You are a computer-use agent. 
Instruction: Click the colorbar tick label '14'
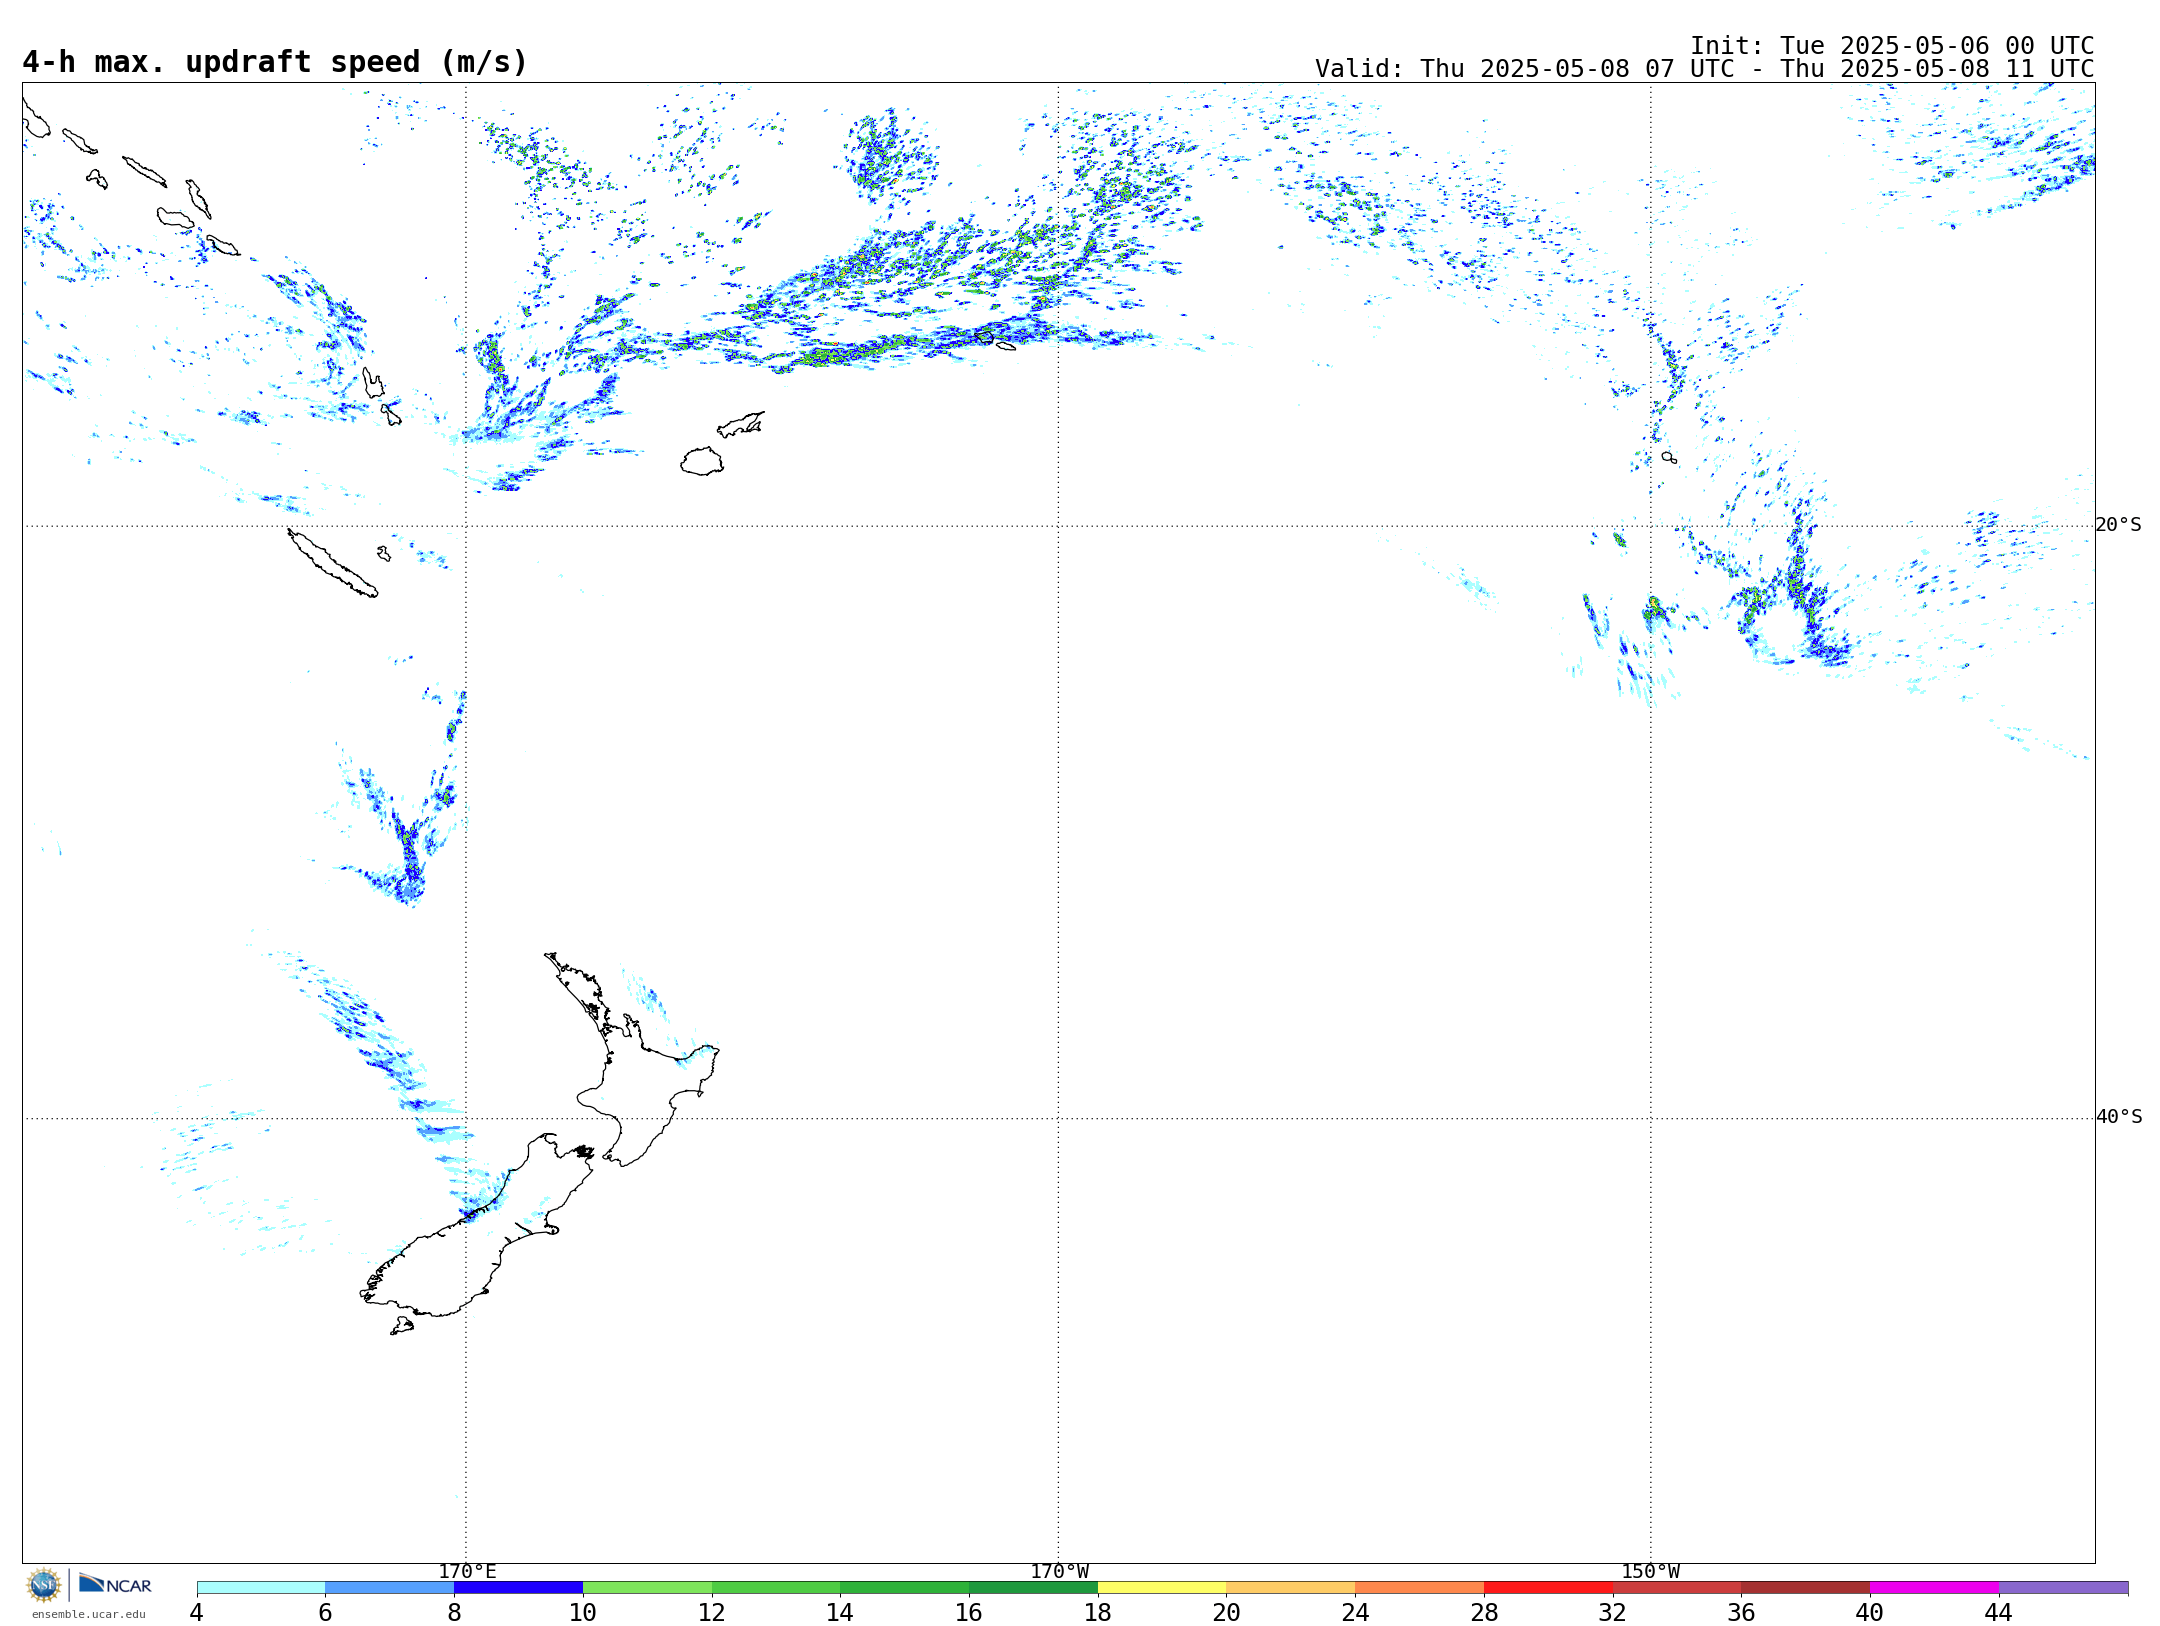click(x=840, y=1613)
